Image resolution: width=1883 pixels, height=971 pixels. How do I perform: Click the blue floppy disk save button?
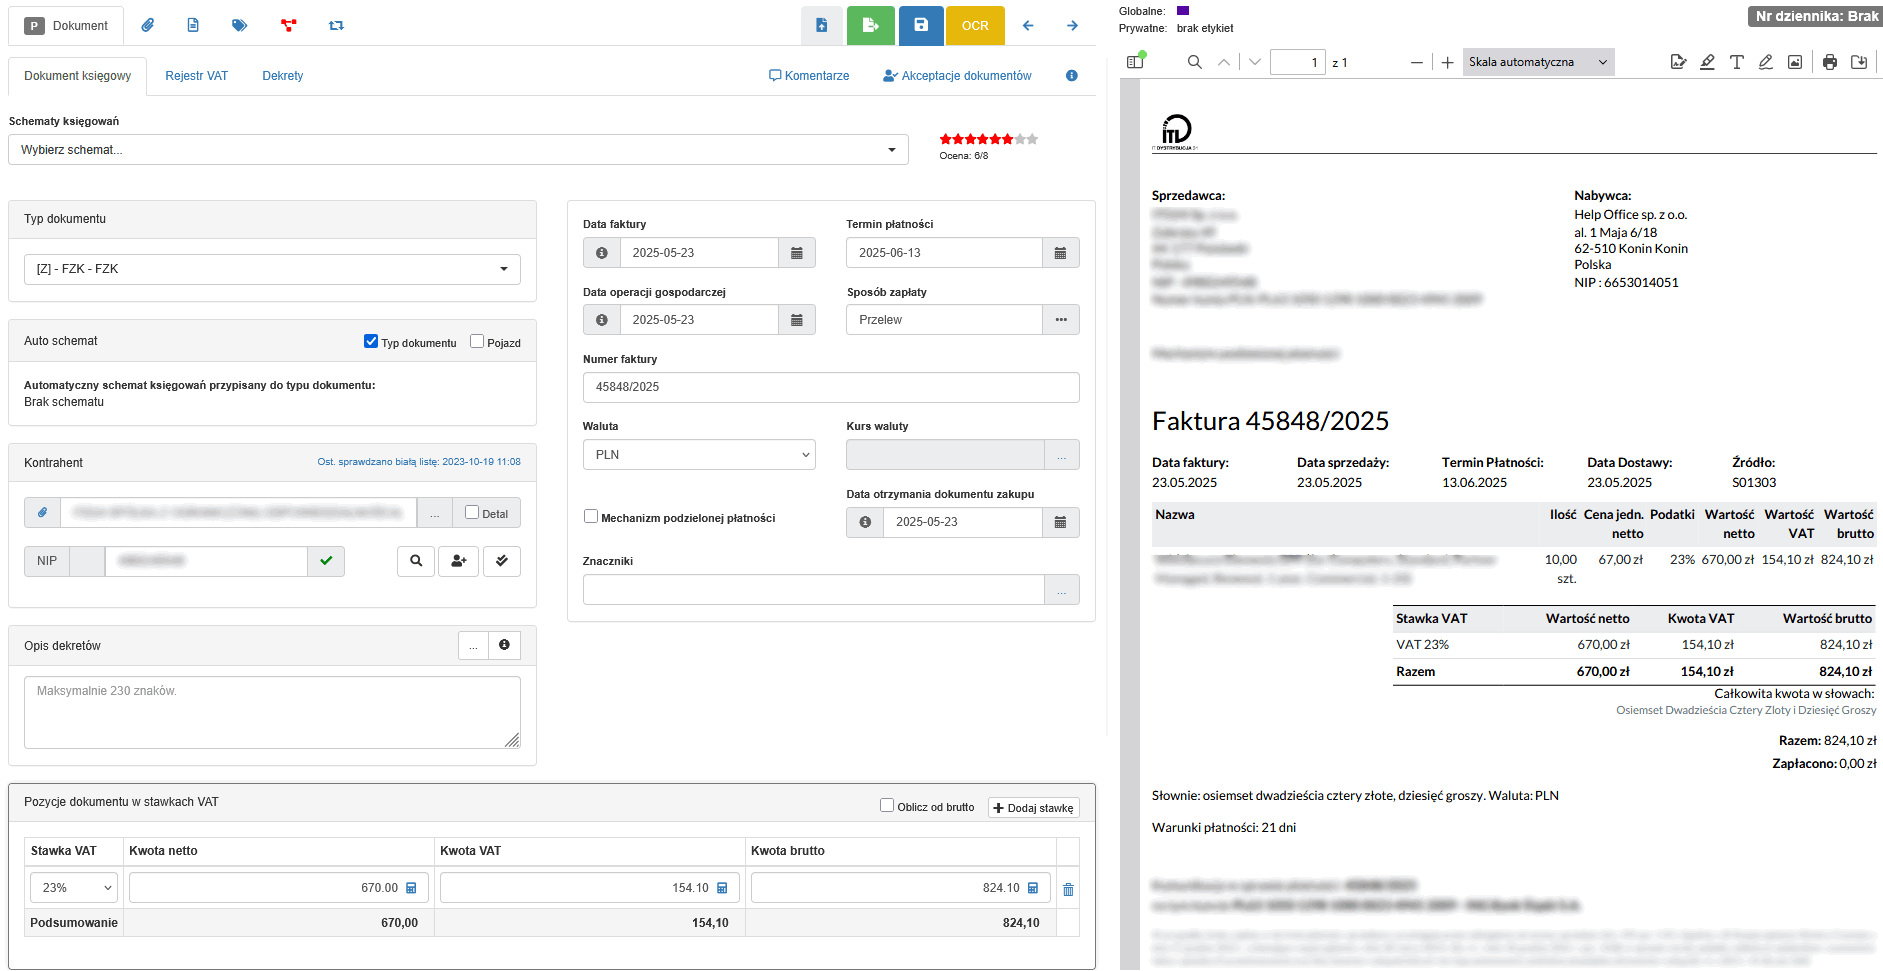click(x=921, y=25)
